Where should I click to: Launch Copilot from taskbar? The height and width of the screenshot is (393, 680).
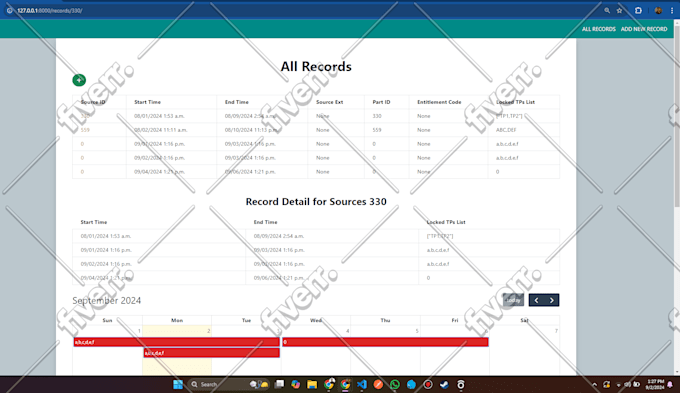tap(296, 384)
